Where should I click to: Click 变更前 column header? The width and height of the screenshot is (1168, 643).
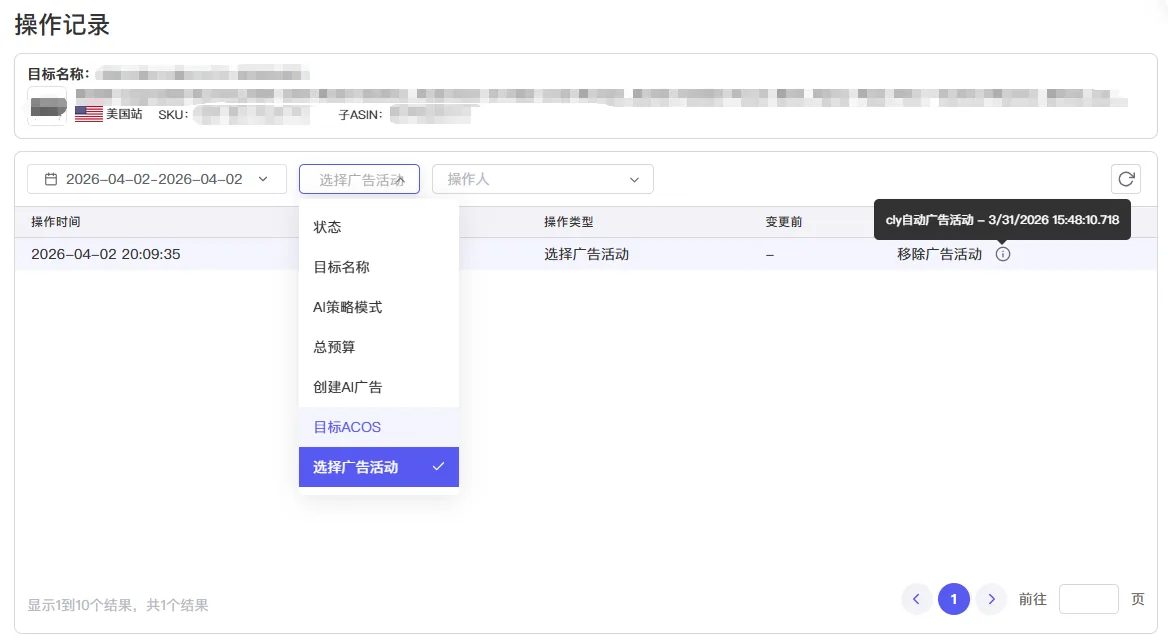784,222
